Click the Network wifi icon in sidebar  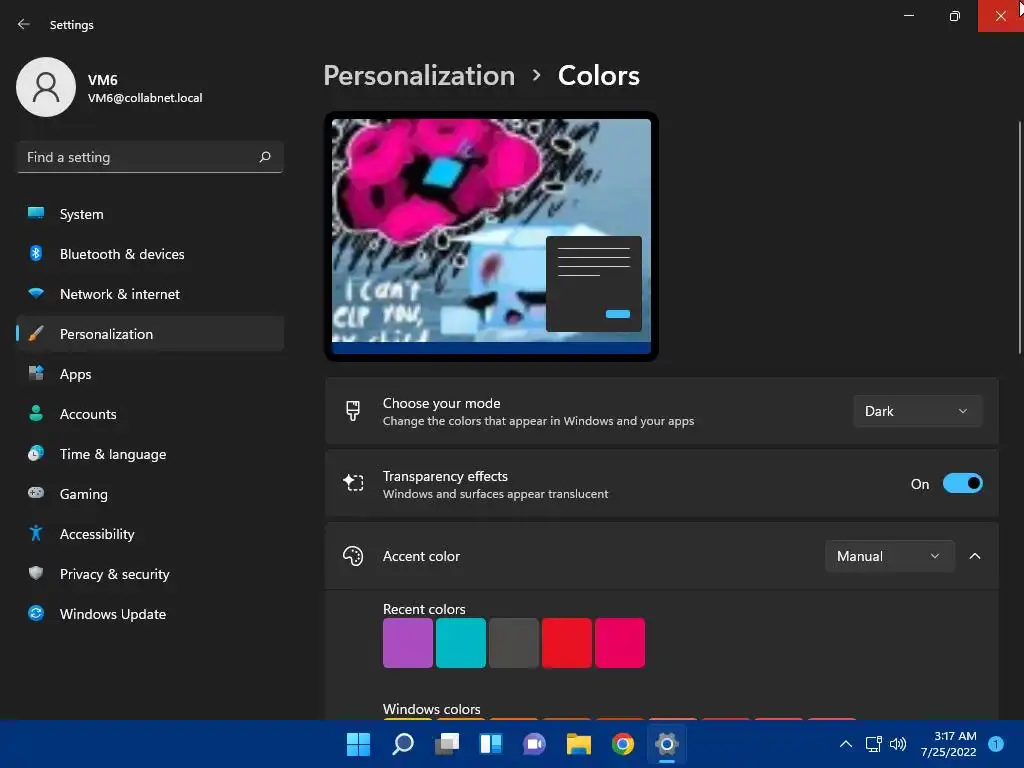coord(36,293)
